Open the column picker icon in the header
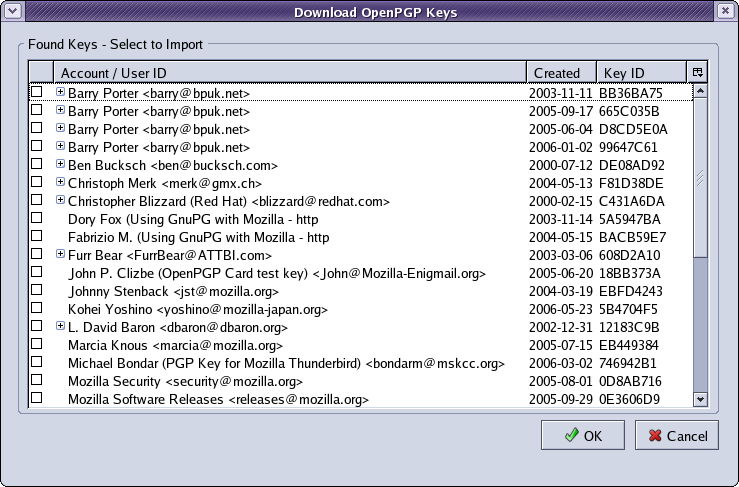 (x=698, y=73)
